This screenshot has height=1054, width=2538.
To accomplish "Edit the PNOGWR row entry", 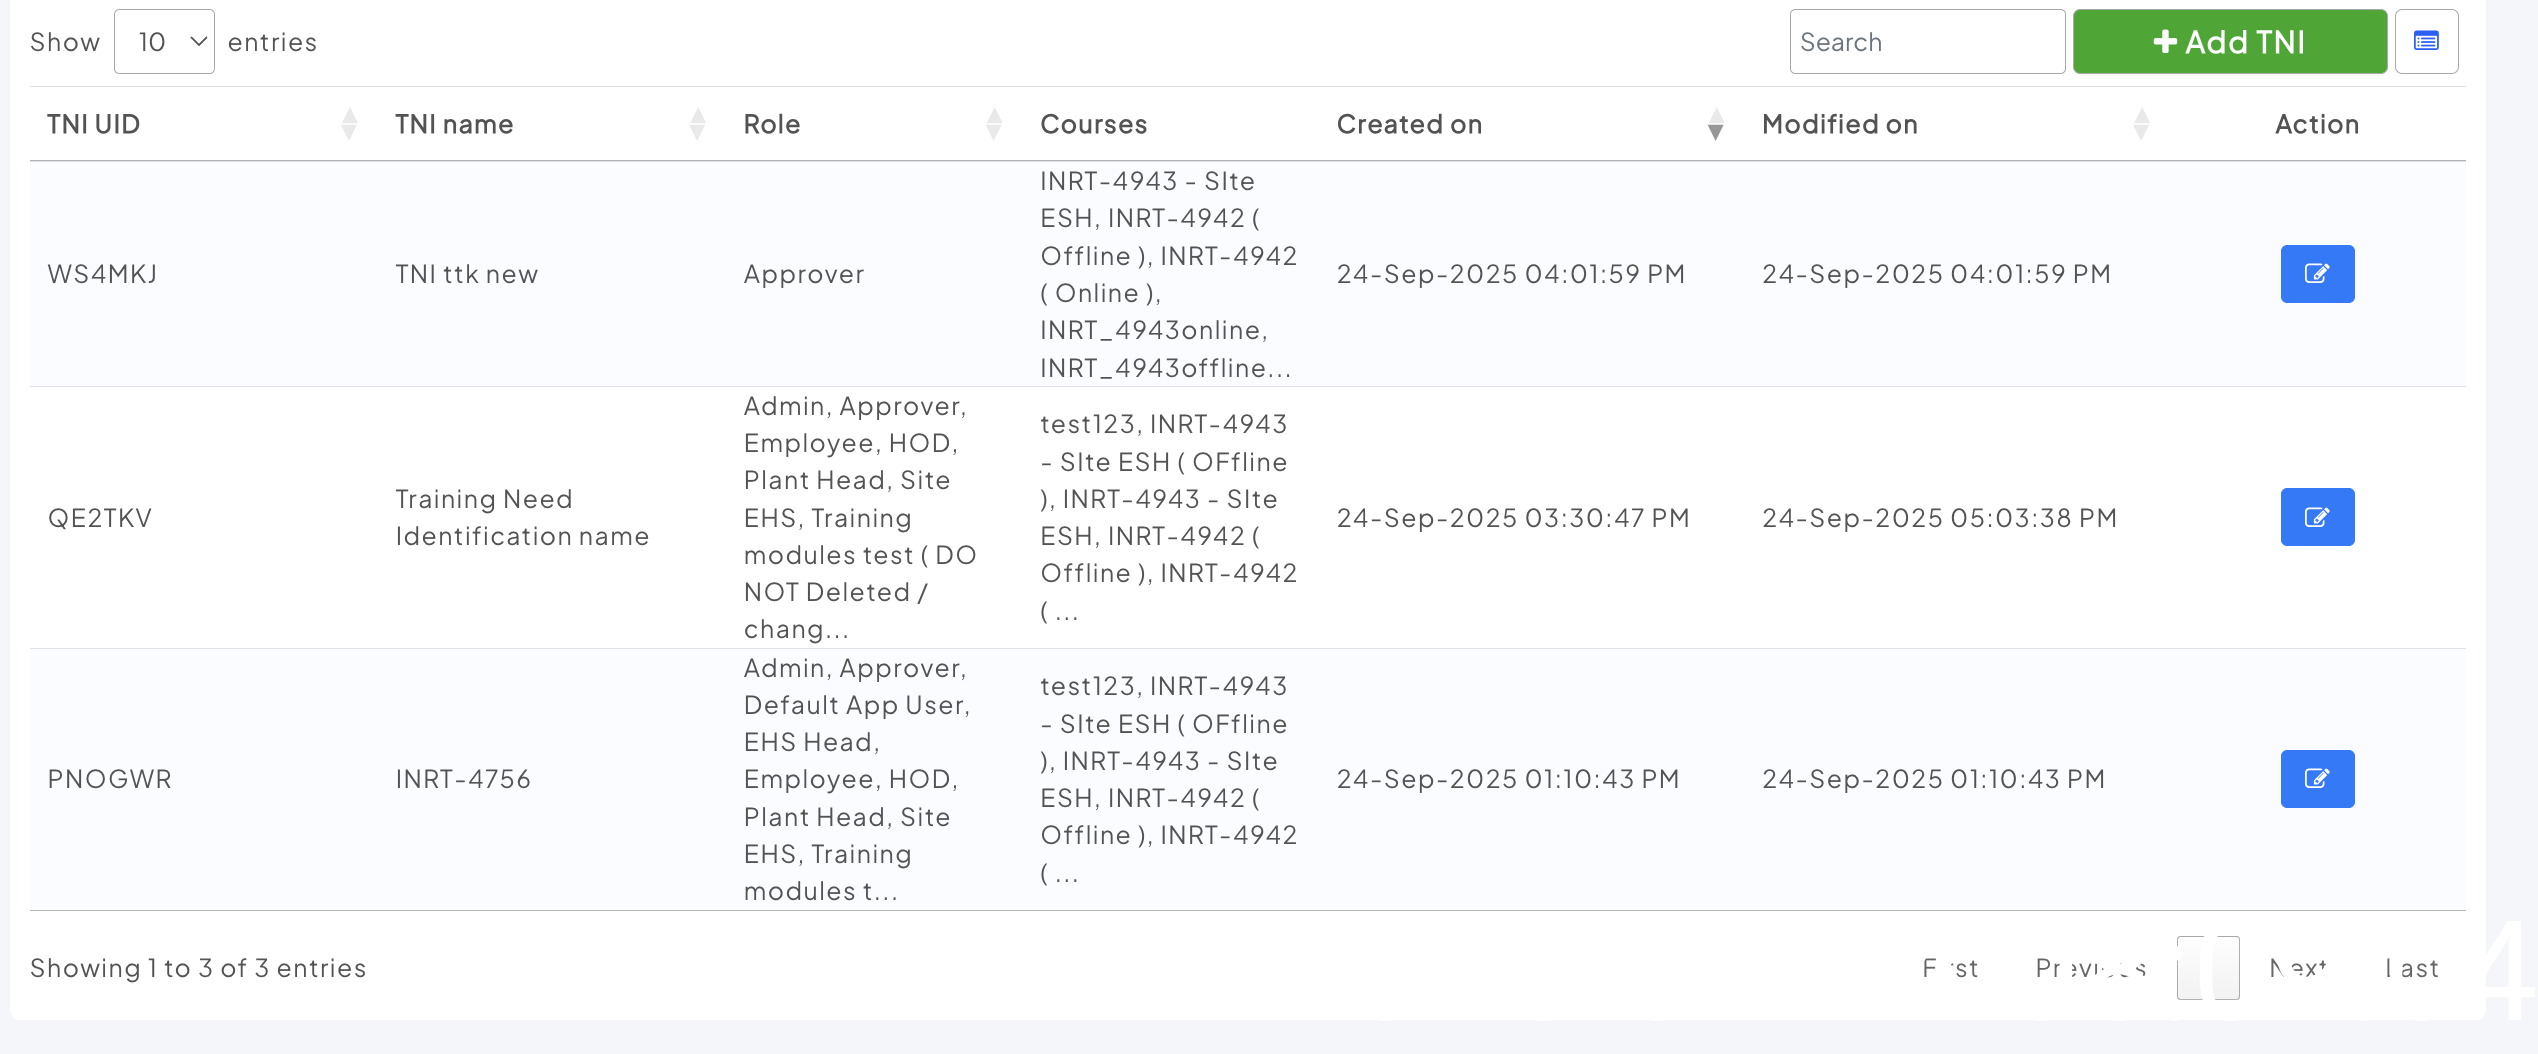I will (x=2317, y=779).
